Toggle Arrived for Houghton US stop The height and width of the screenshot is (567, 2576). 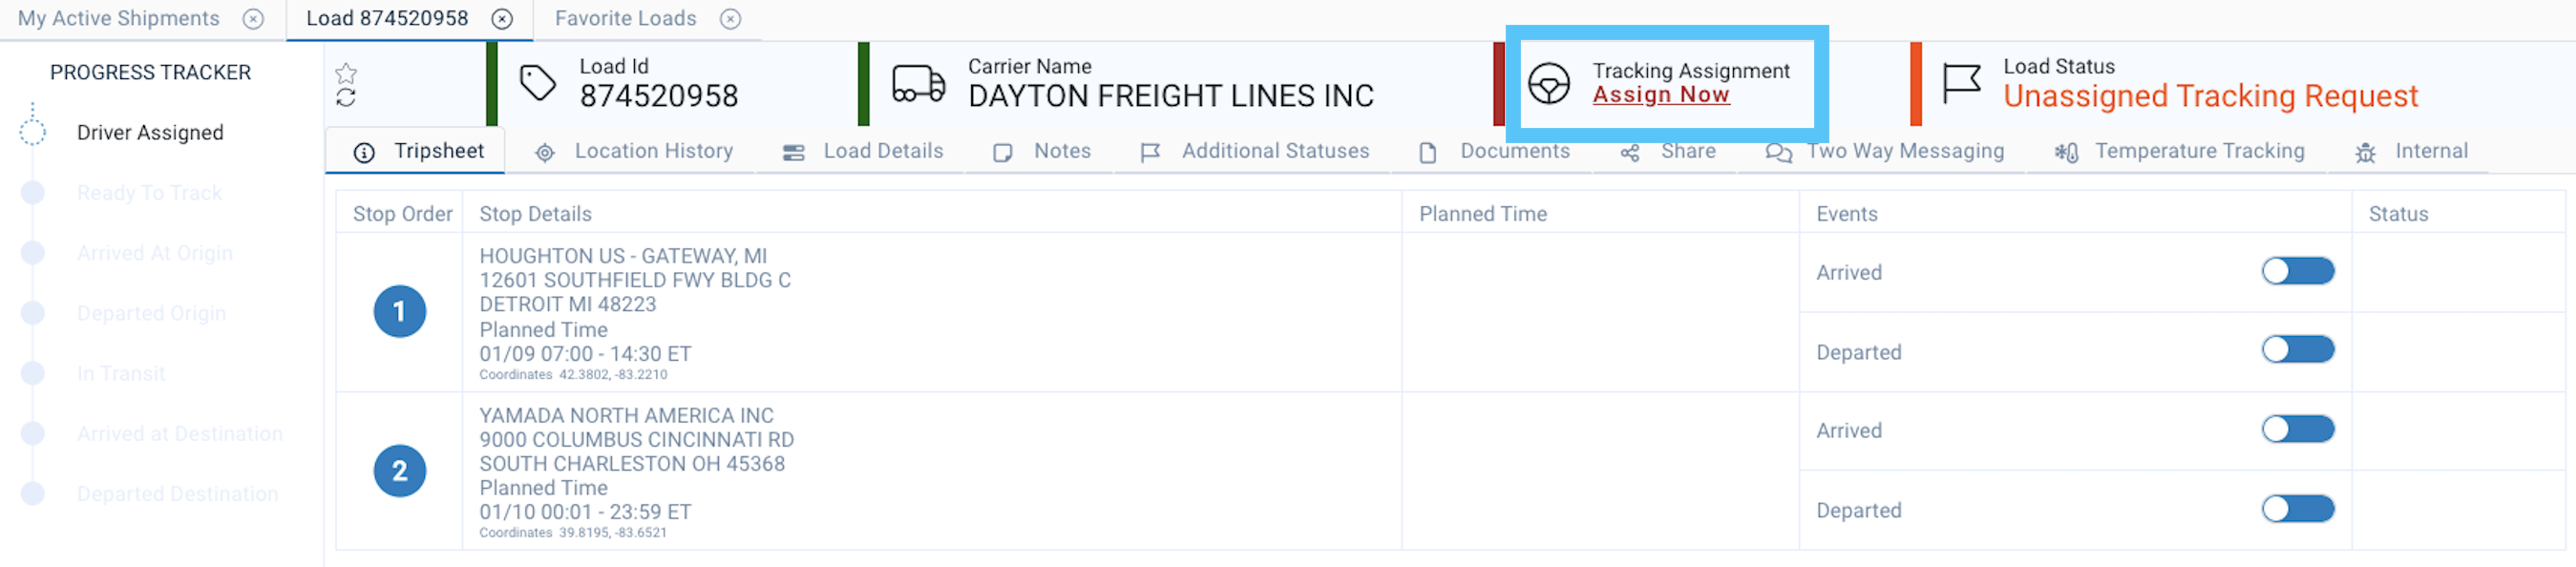coord(2298,271)
